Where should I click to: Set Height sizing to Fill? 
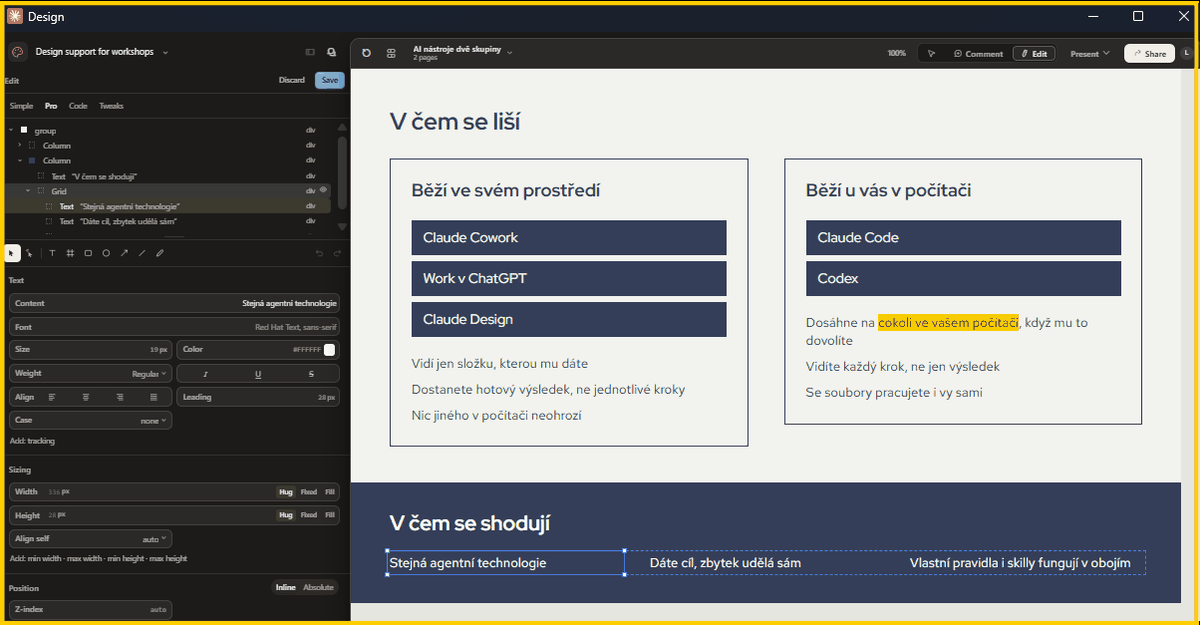tap(330, 515)
